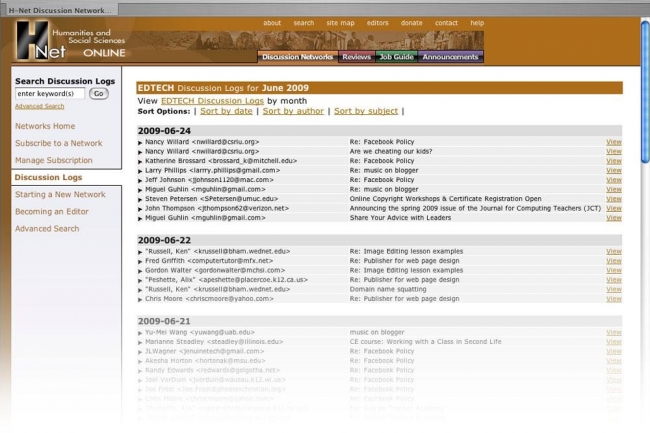The height and width of the screenshot is (433, 650).
Task: Expand Jeff Johnson's row arrow
Action: (140, 181)
